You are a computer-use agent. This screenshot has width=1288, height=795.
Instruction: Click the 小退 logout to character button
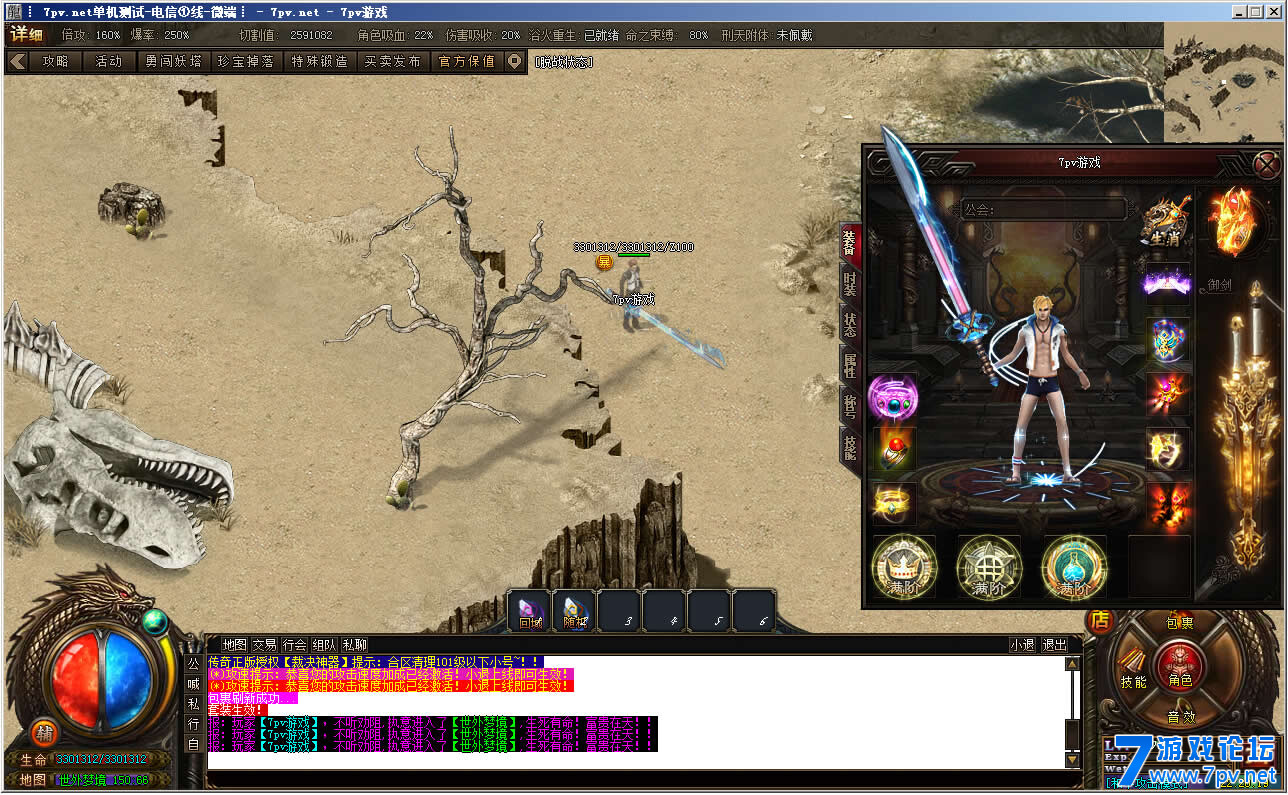tap(1022, 645)
